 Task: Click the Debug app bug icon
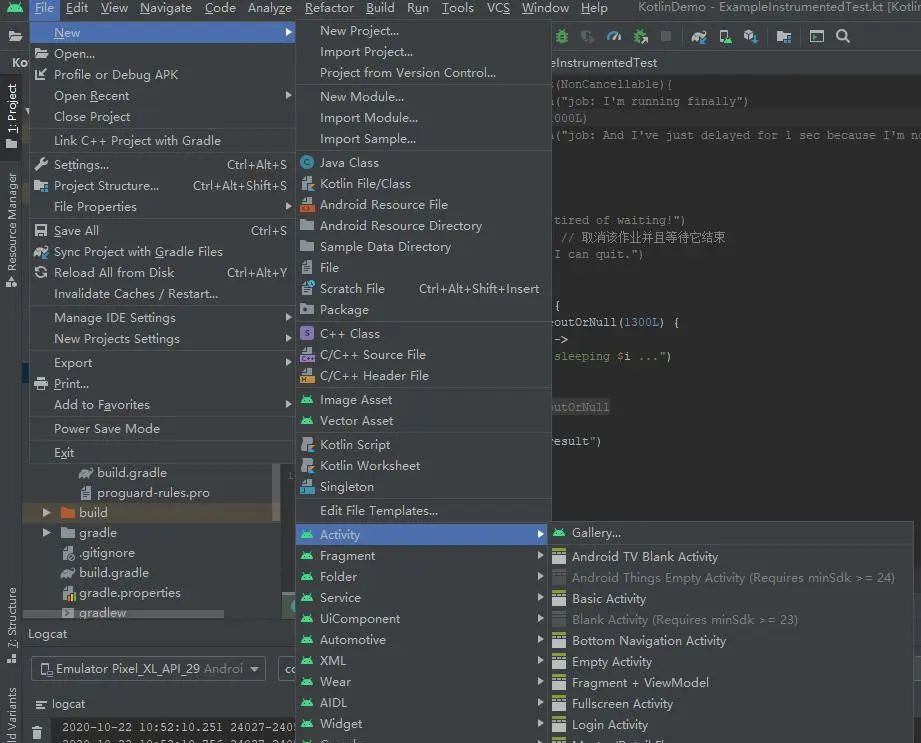tap(562, 36)
